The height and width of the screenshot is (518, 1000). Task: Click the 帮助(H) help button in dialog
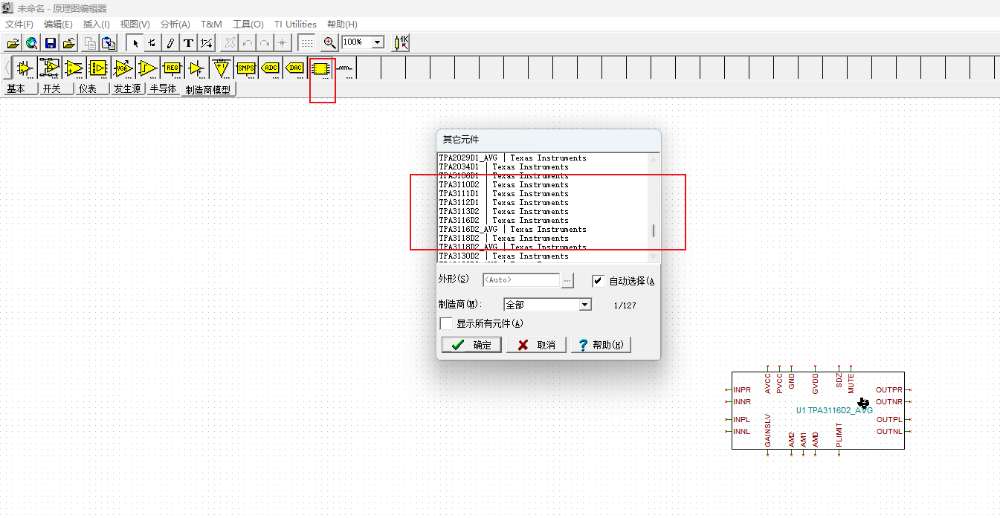[x=601, y=345]
